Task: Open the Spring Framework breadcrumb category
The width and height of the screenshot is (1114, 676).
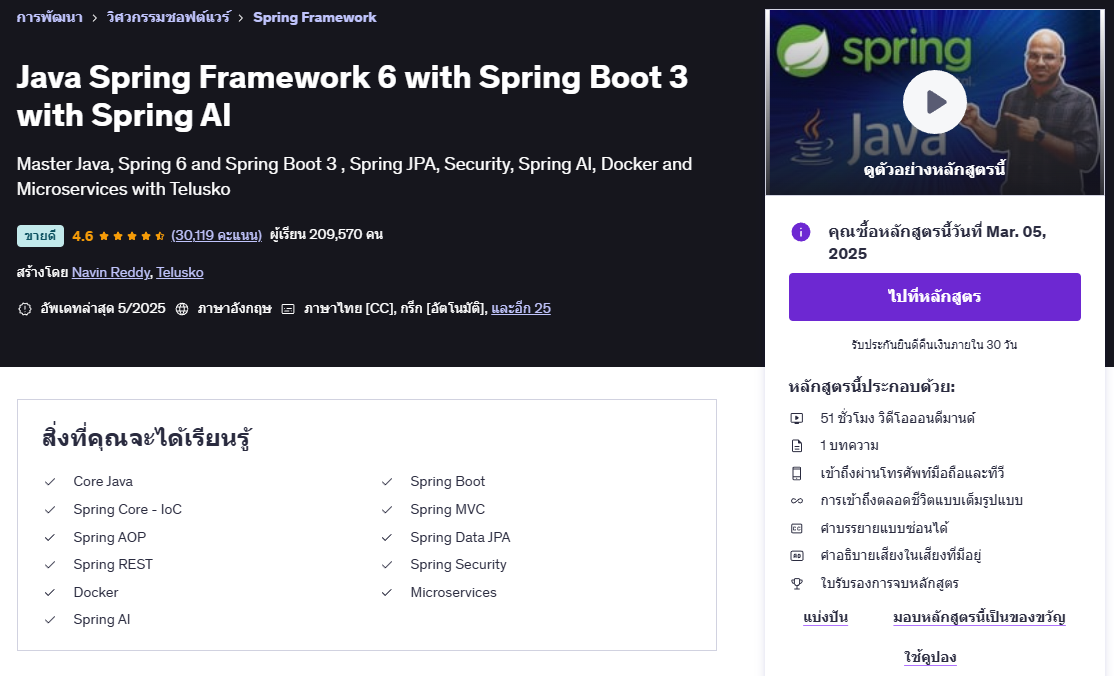Action: [x=315, y=17]
